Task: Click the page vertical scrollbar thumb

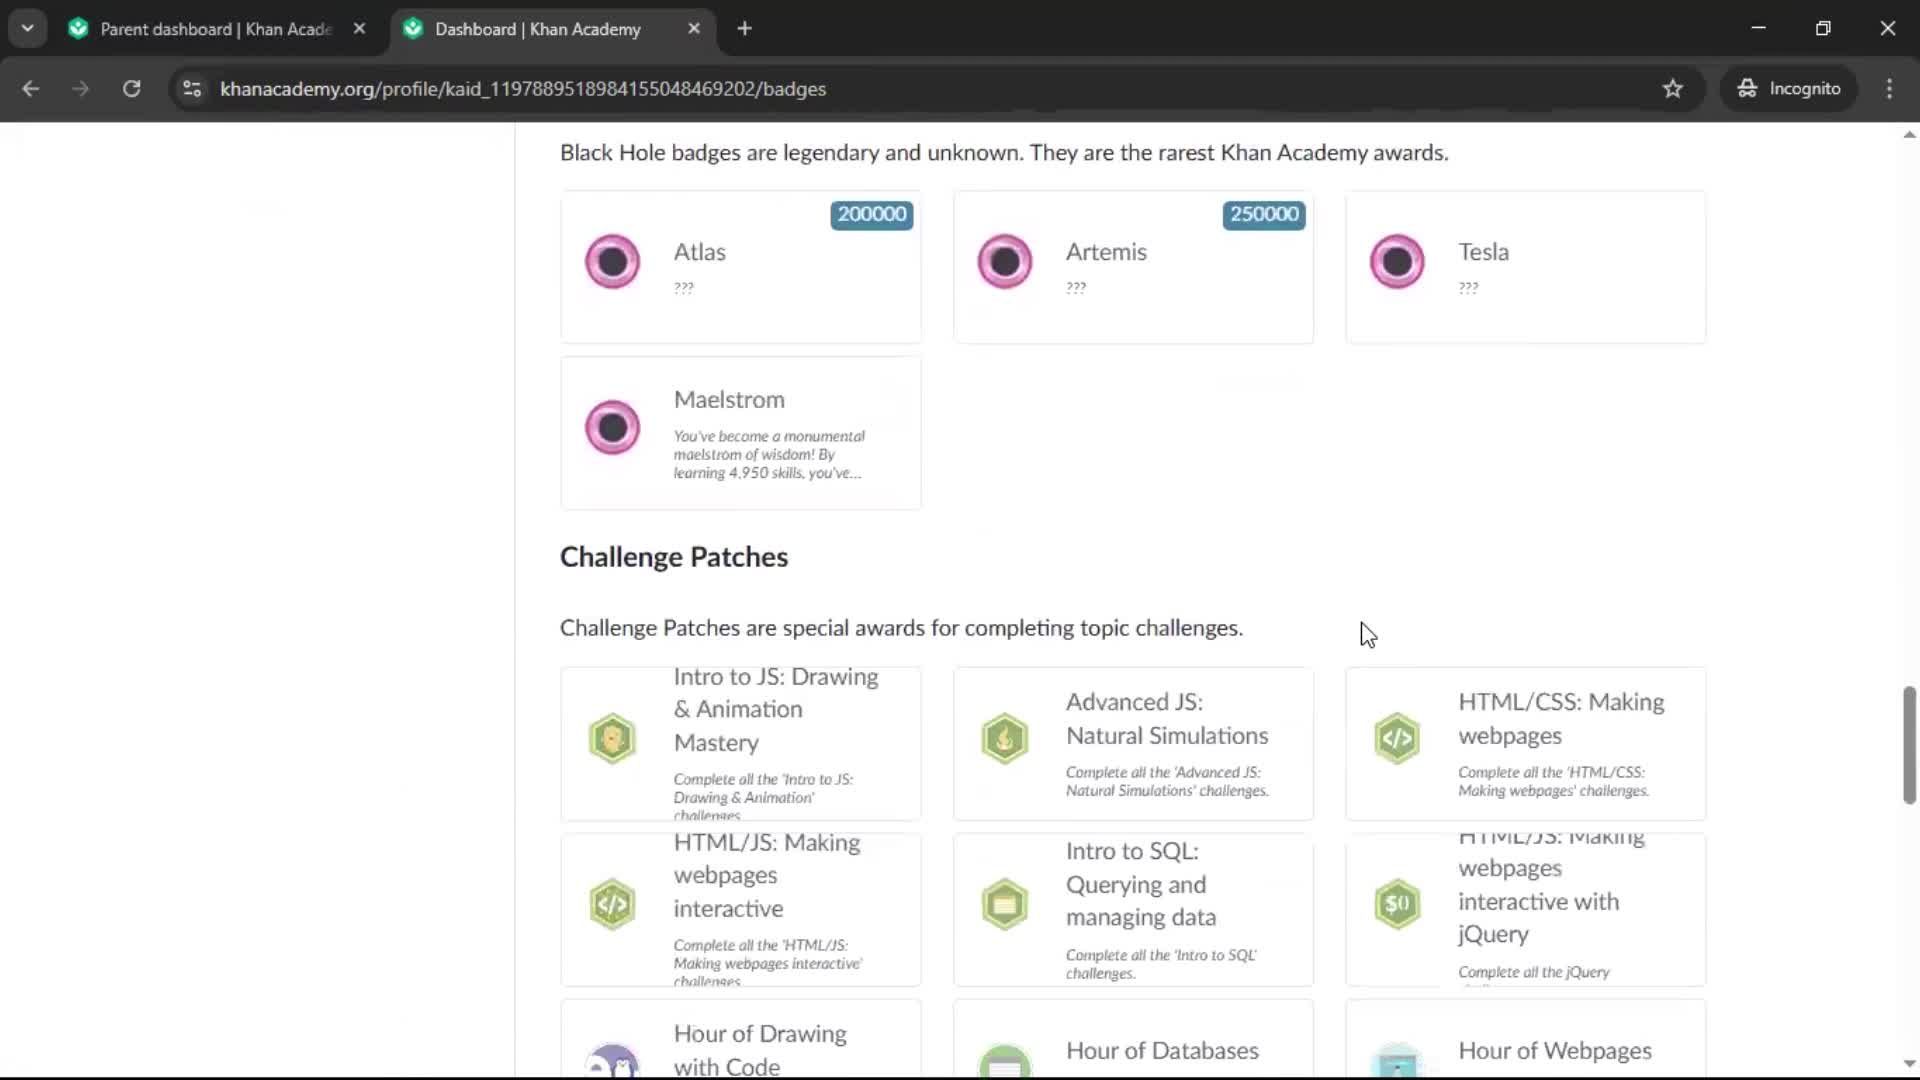Action: pos(1909,745)
